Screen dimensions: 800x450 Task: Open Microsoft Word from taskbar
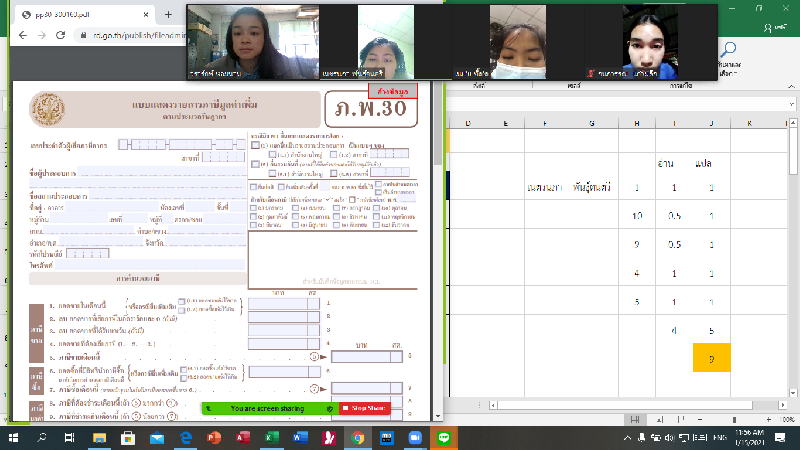pyautogui.click(x=299, y=438)
